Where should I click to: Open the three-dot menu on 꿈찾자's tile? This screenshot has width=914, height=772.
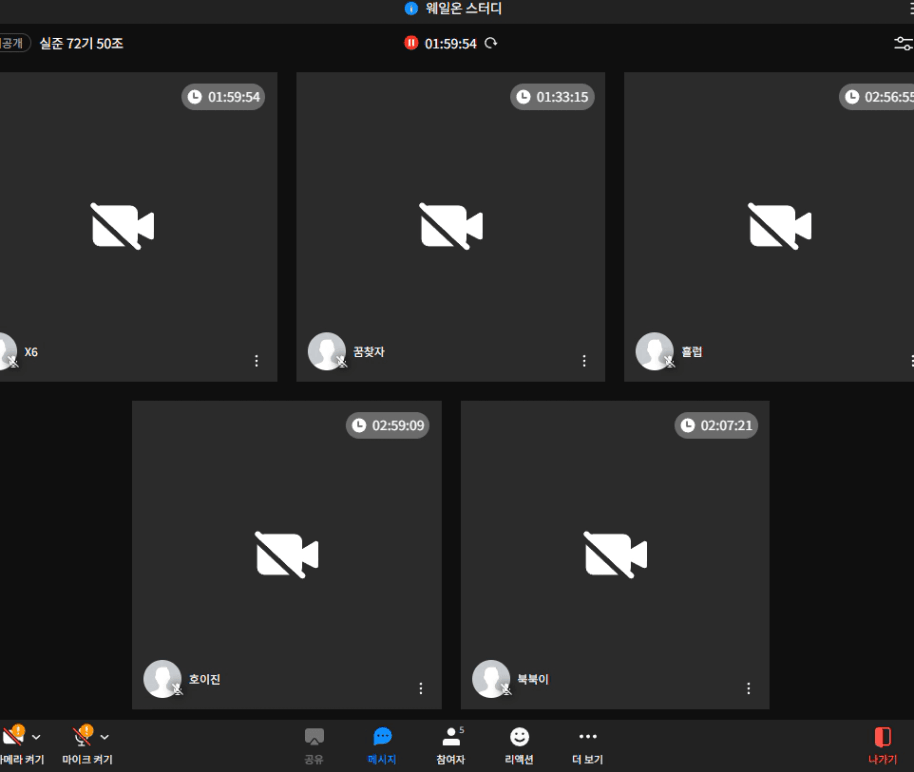[585, 361]
